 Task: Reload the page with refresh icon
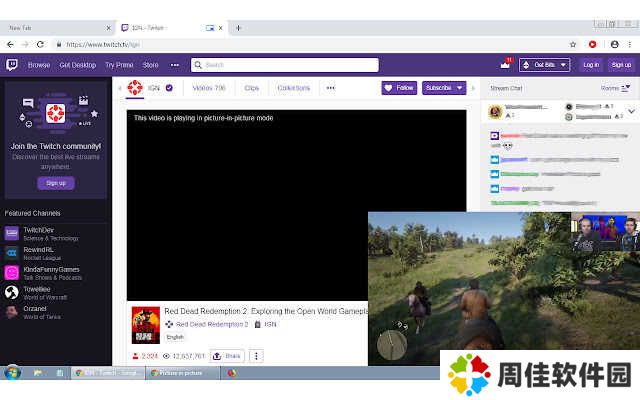point(40,44)
